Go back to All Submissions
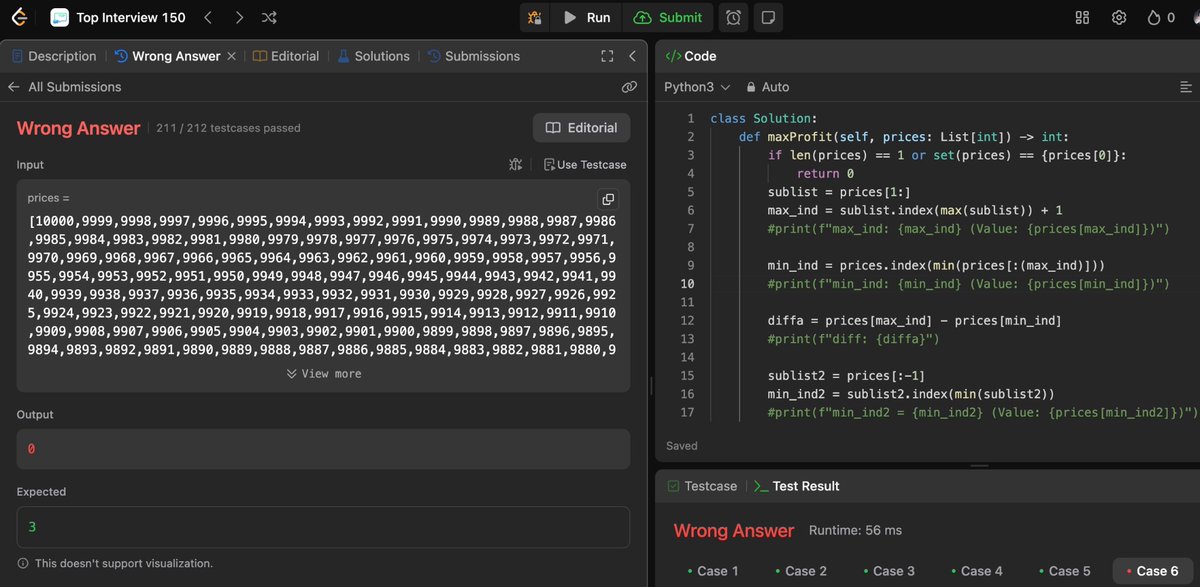This screenshot has height=587, width=1200. pyautogui.click(x=64, y=87)
